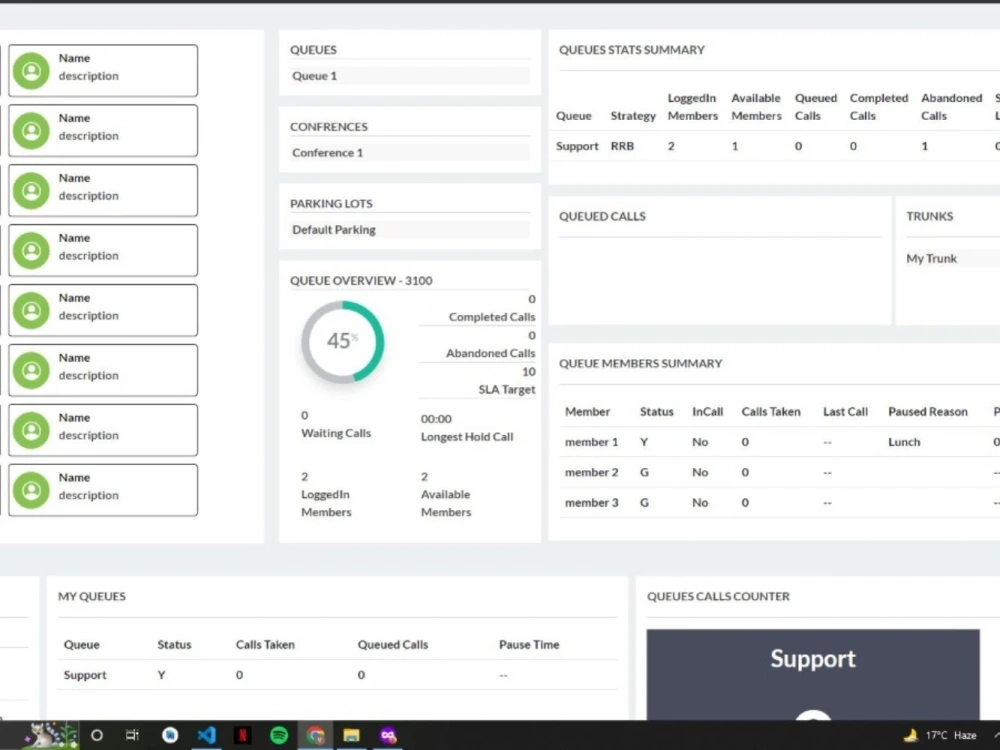This screenshot has width=1000, height=750.
Task: Select the member 3 row
Action: [779, 503]
